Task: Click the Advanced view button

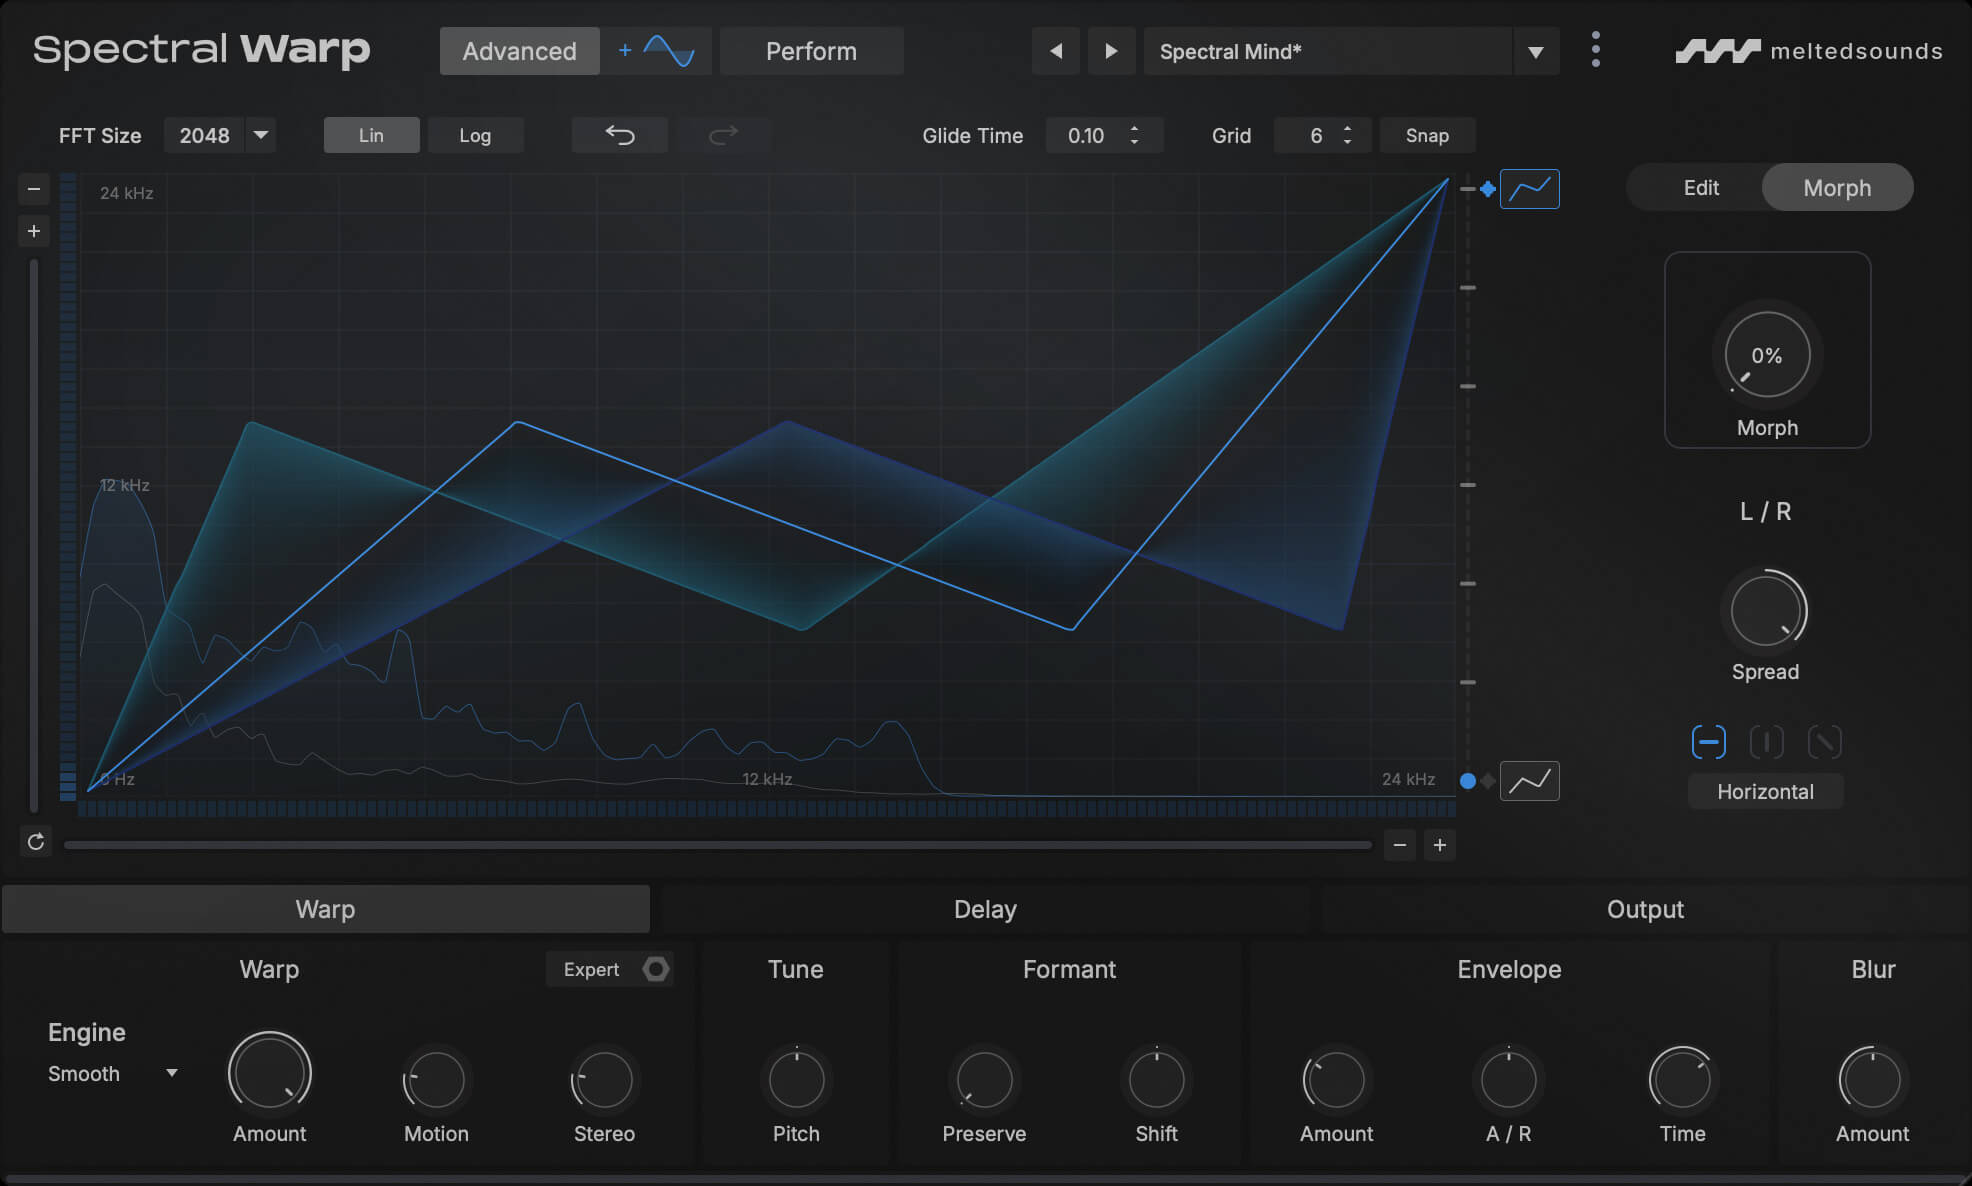Action: click(x=519, y=51)
